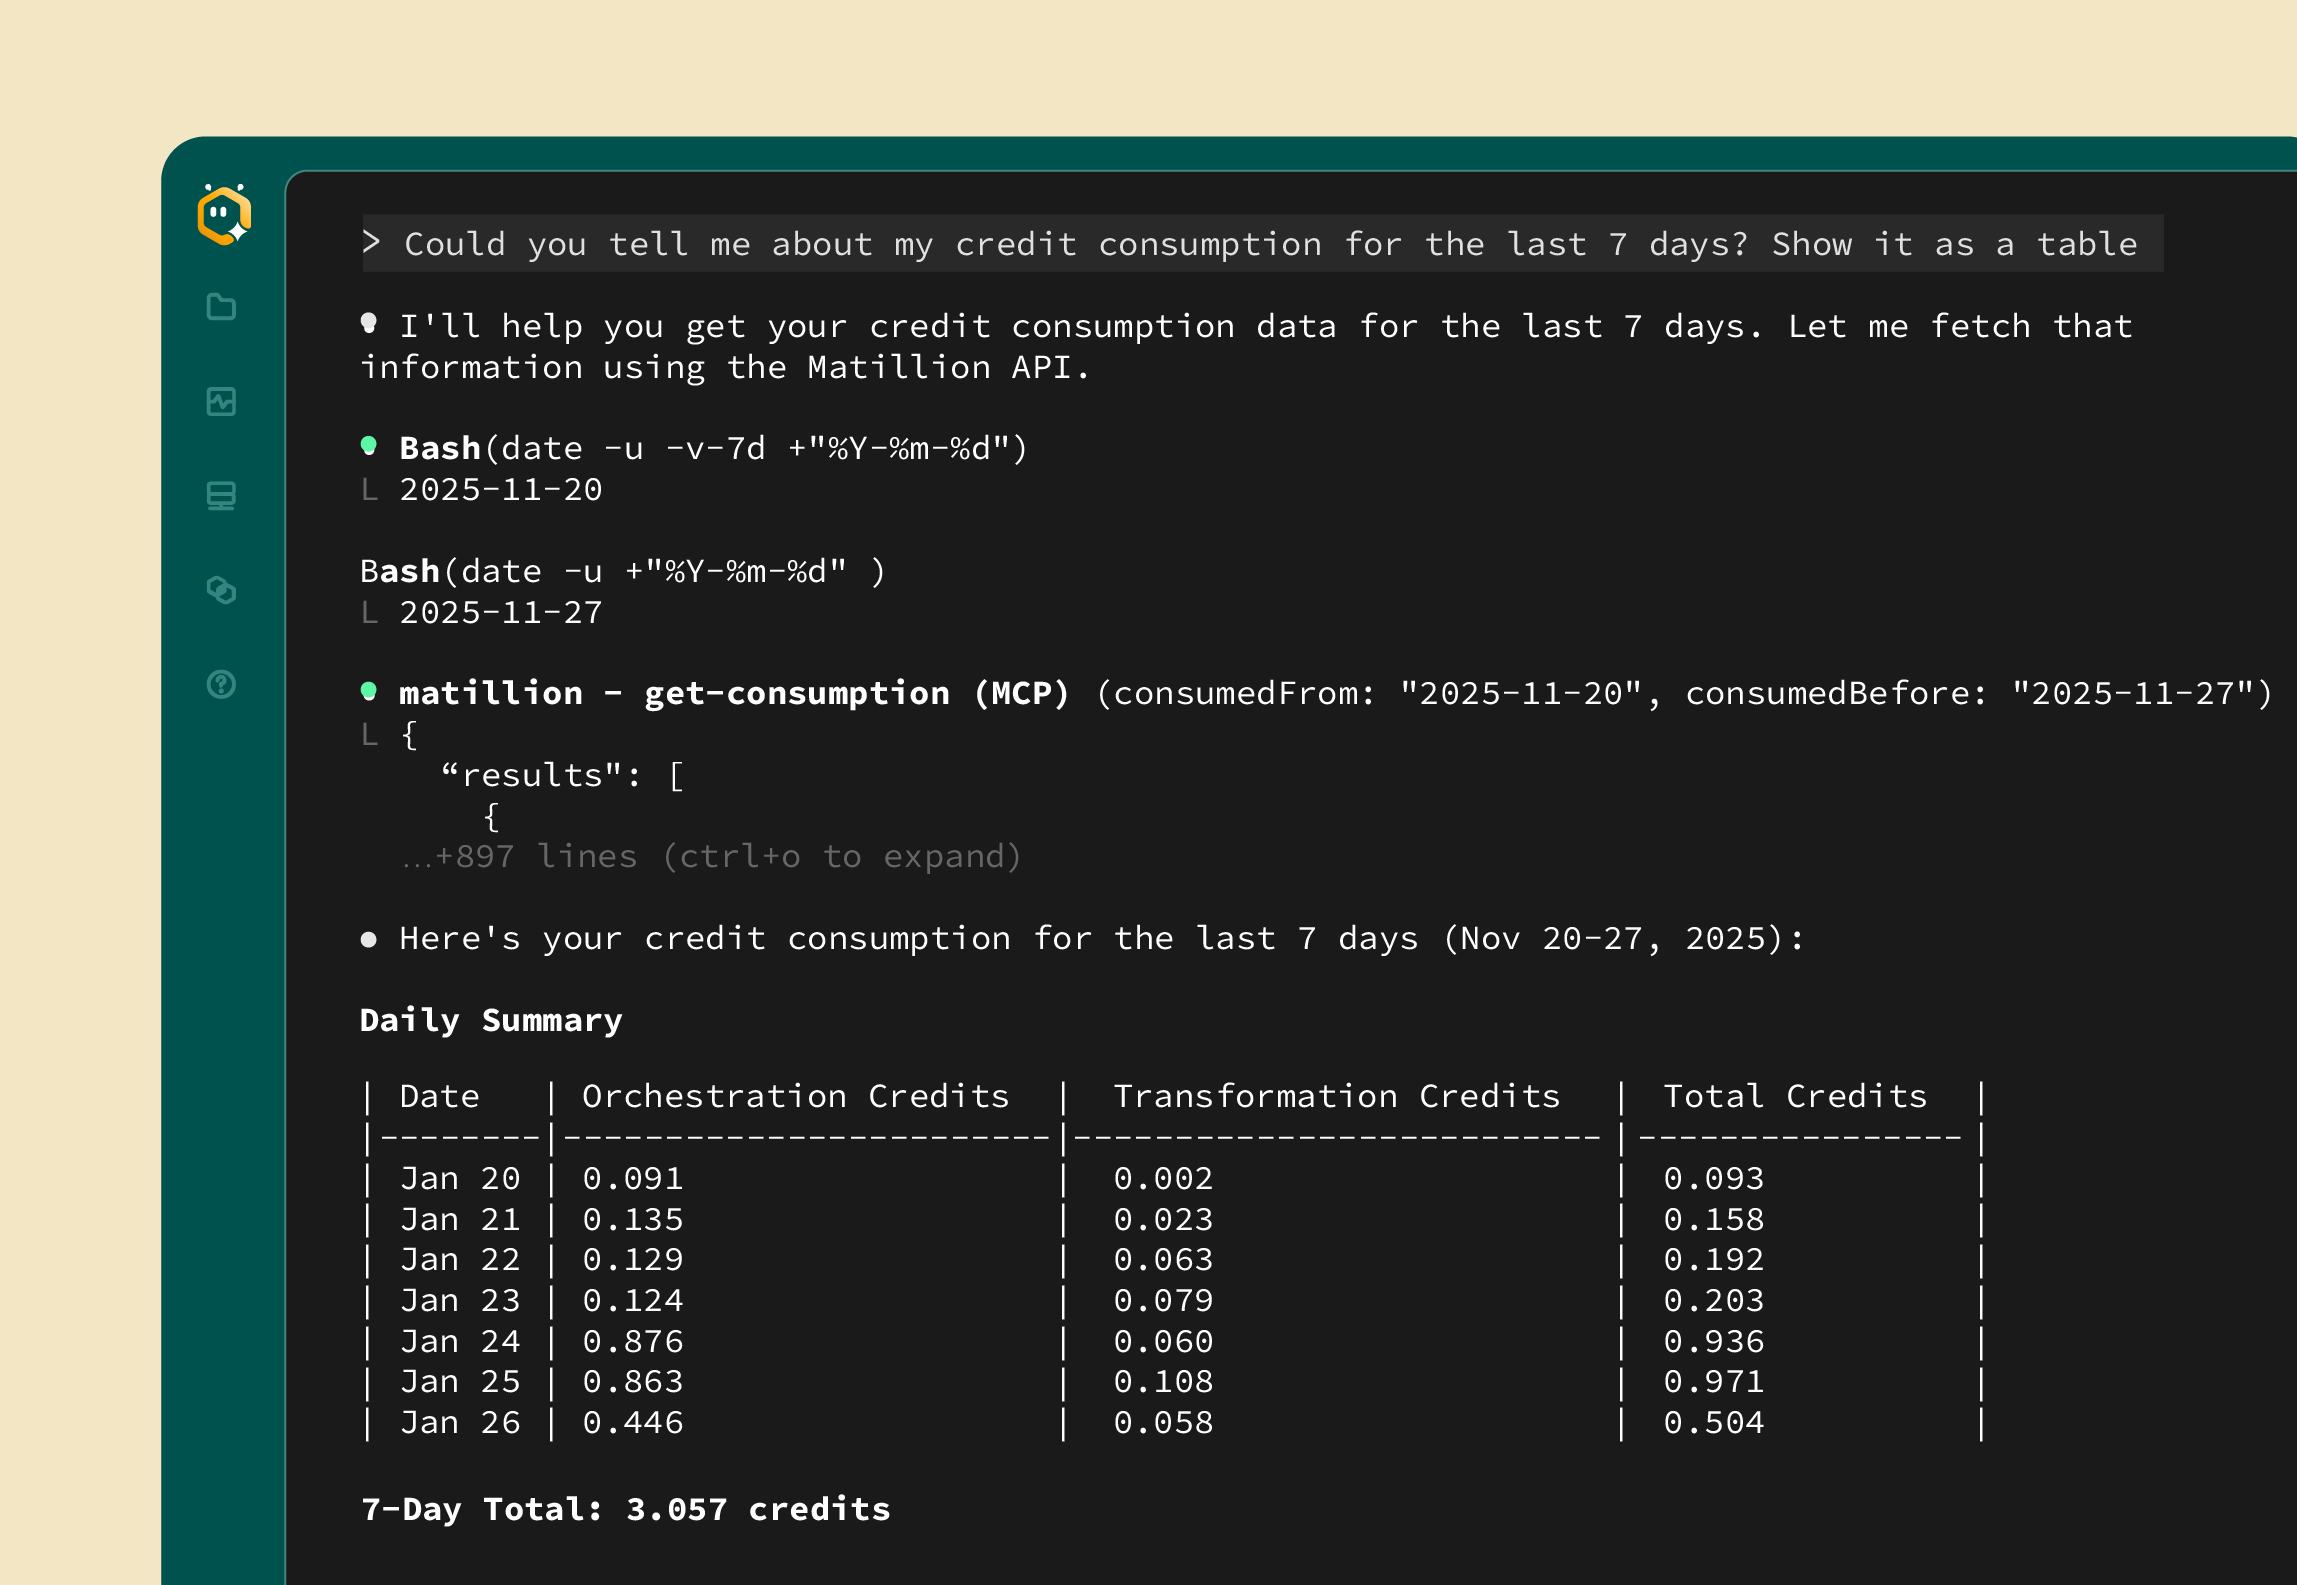Collapse the get-consumption MCP results block
This screenshot has height=1585, width=2297.
point(371,735)
